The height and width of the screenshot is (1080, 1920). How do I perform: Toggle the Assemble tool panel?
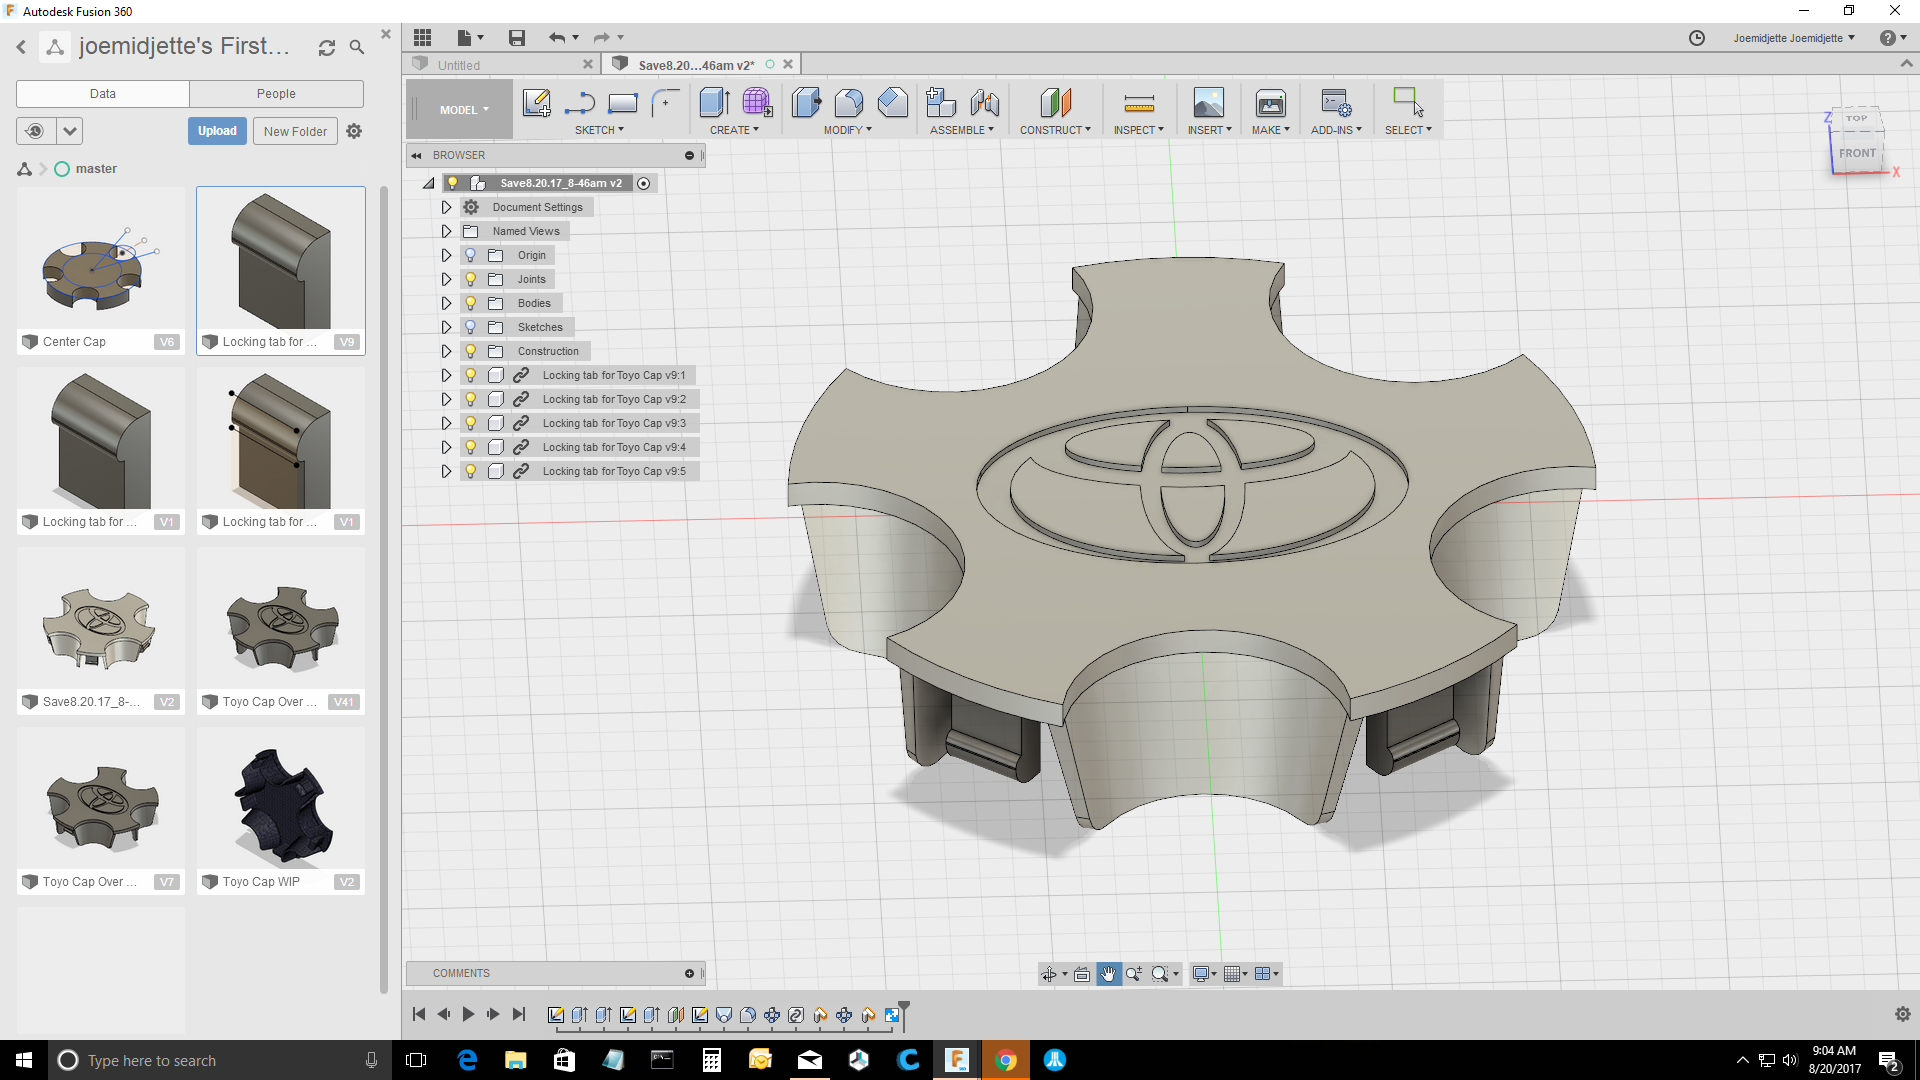click(x=961, y=128)
